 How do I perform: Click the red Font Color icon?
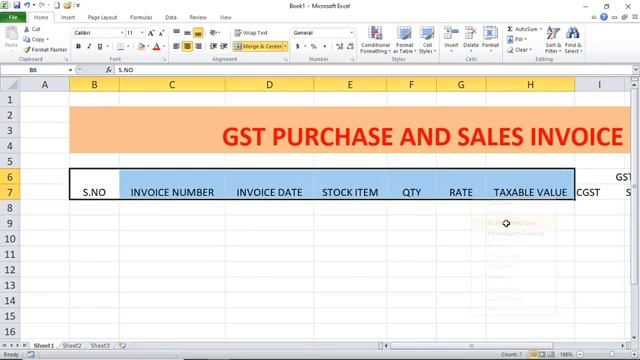[x=156, y=47]
